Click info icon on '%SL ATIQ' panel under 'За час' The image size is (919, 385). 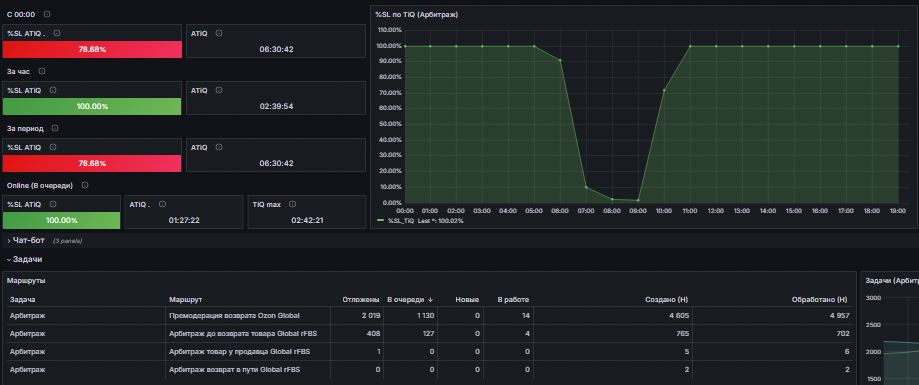(x=53, y=90)
